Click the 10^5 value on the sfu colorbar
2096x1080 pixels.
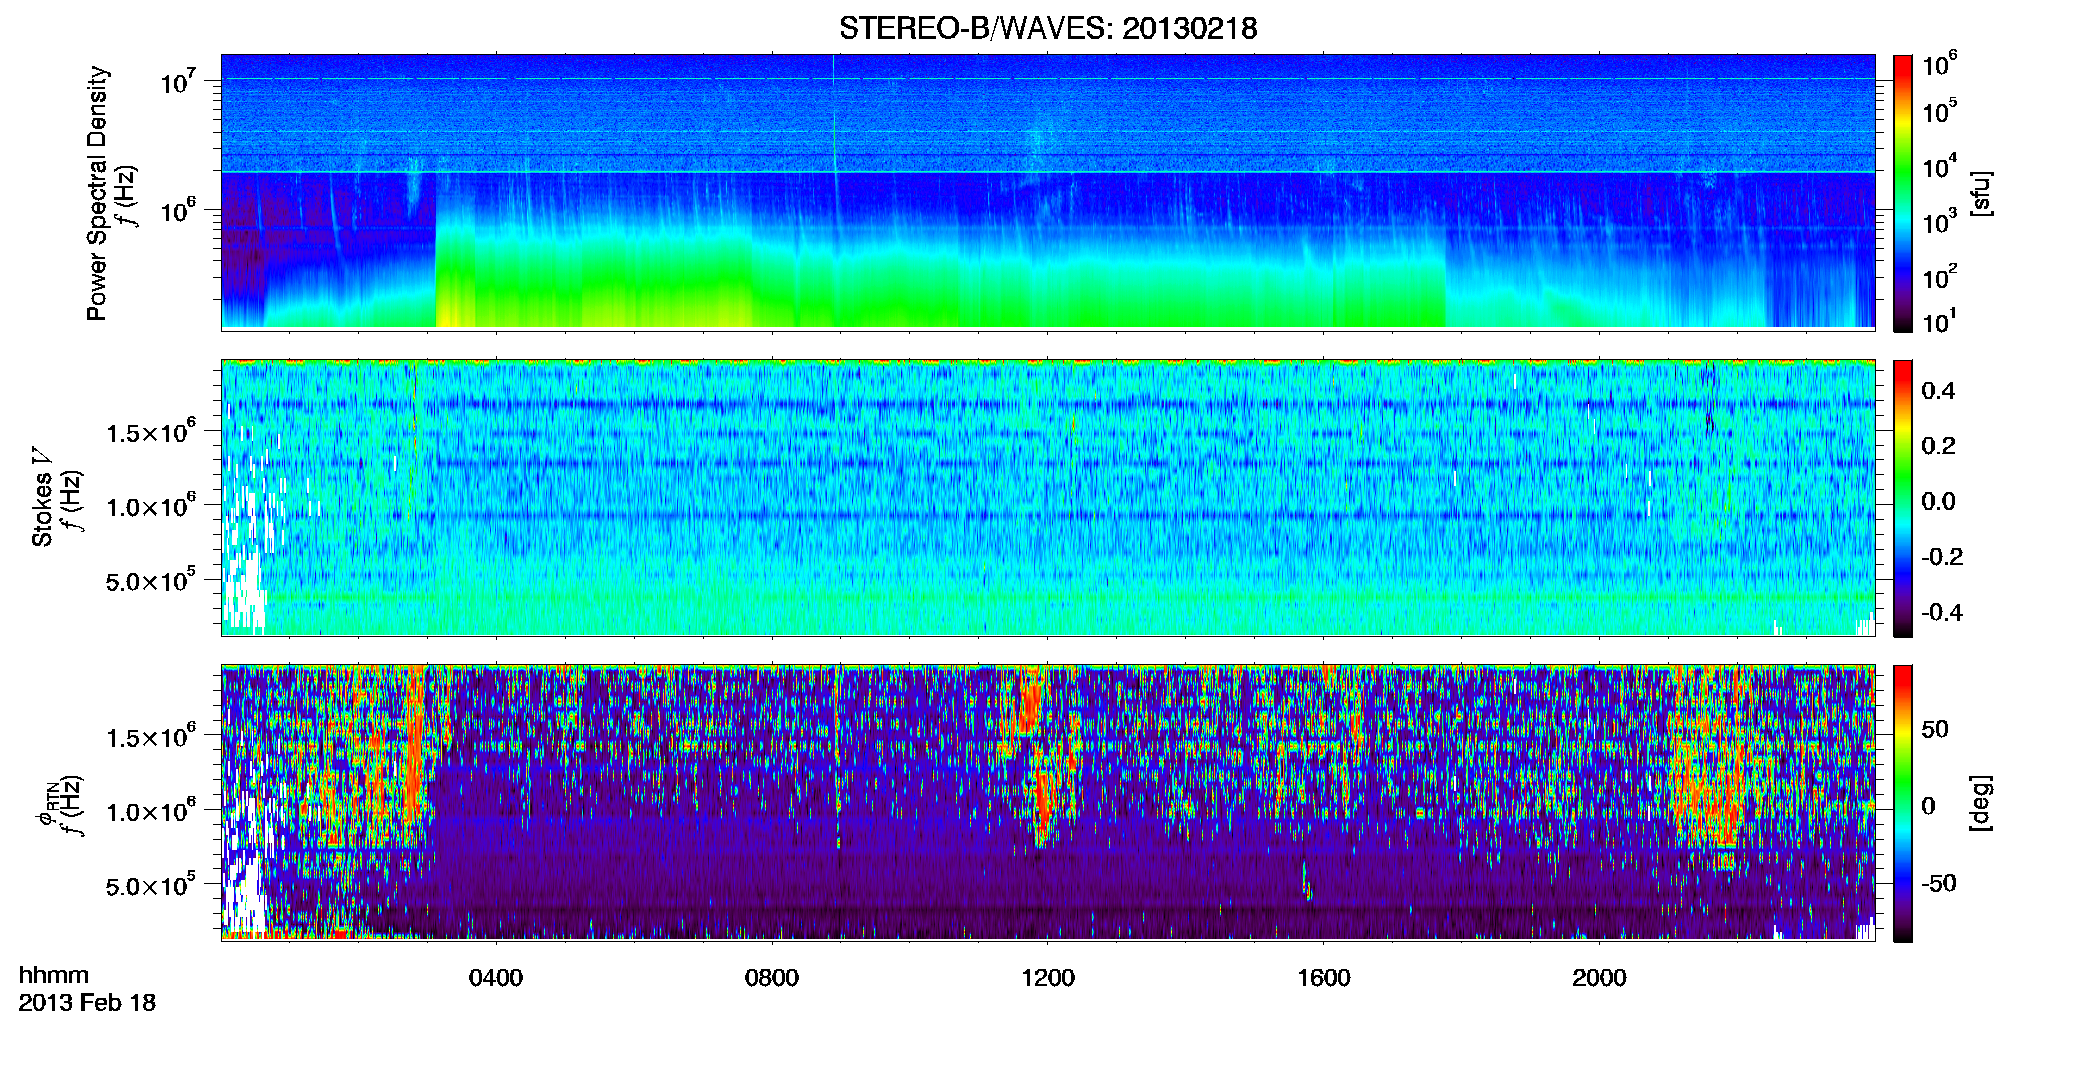[1940, 110]
